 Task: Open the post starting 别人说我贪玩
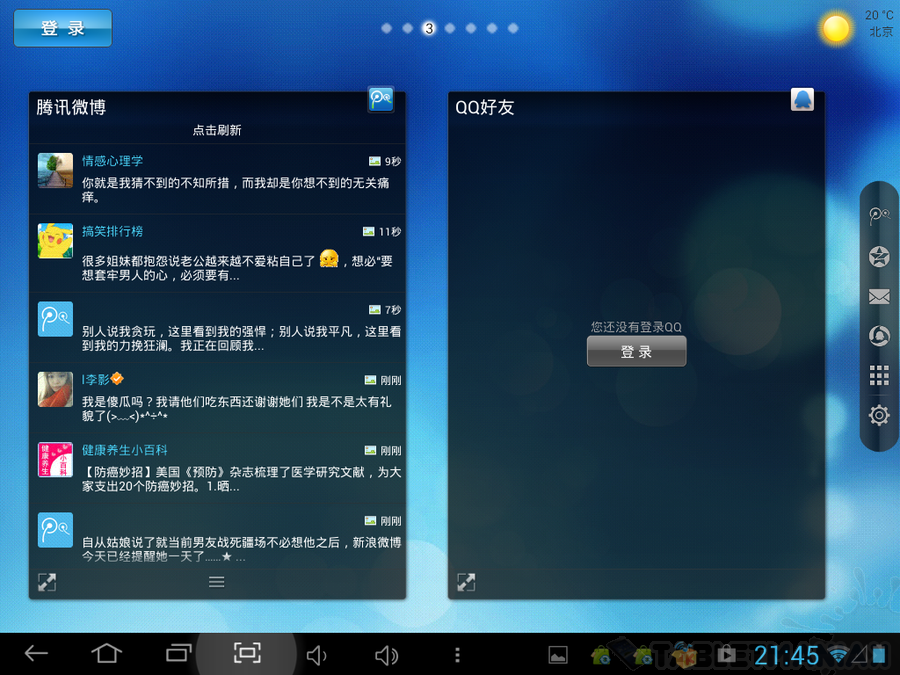tap(241, 339)
